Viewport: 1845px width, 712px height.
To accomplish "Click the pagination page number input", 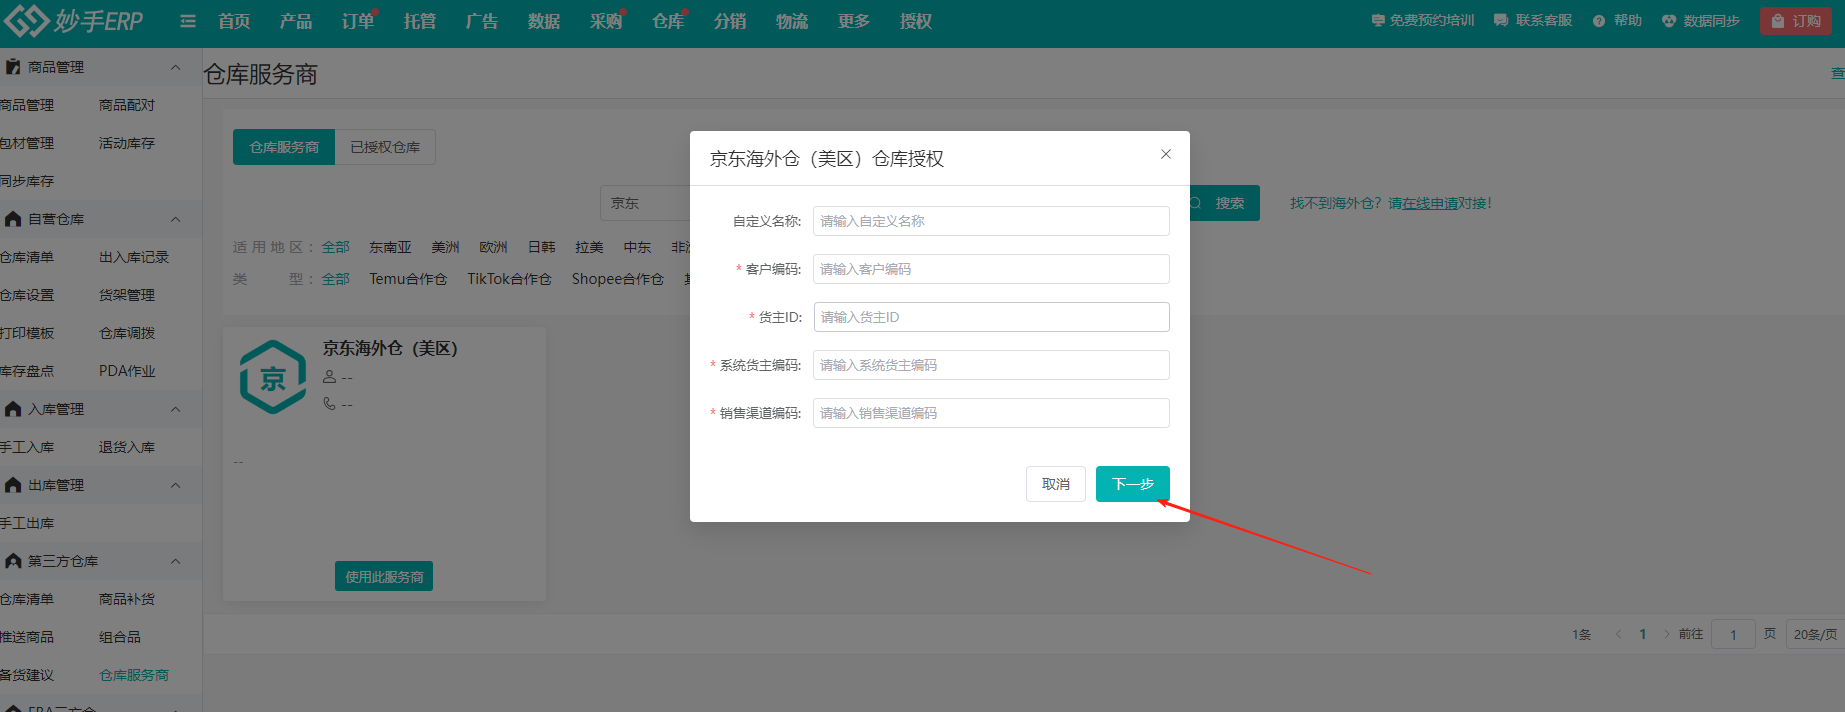I will click(x=1733, y=634).
